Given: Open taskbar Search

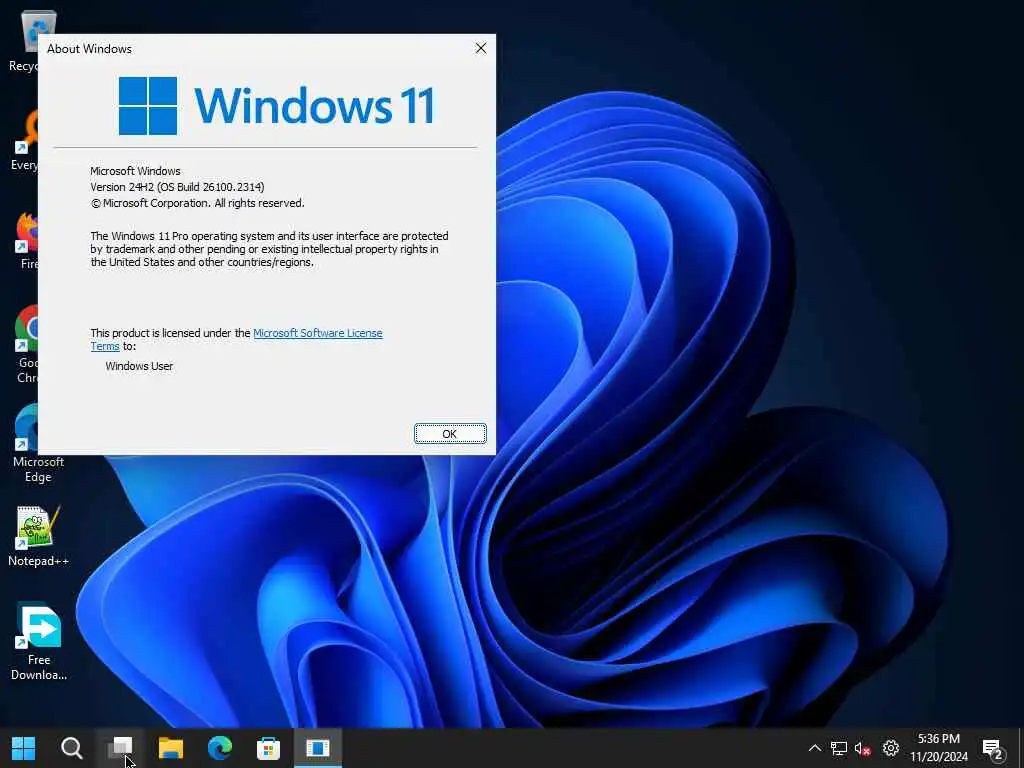Looking at the screenshot, I should click(x=72, y=748).
